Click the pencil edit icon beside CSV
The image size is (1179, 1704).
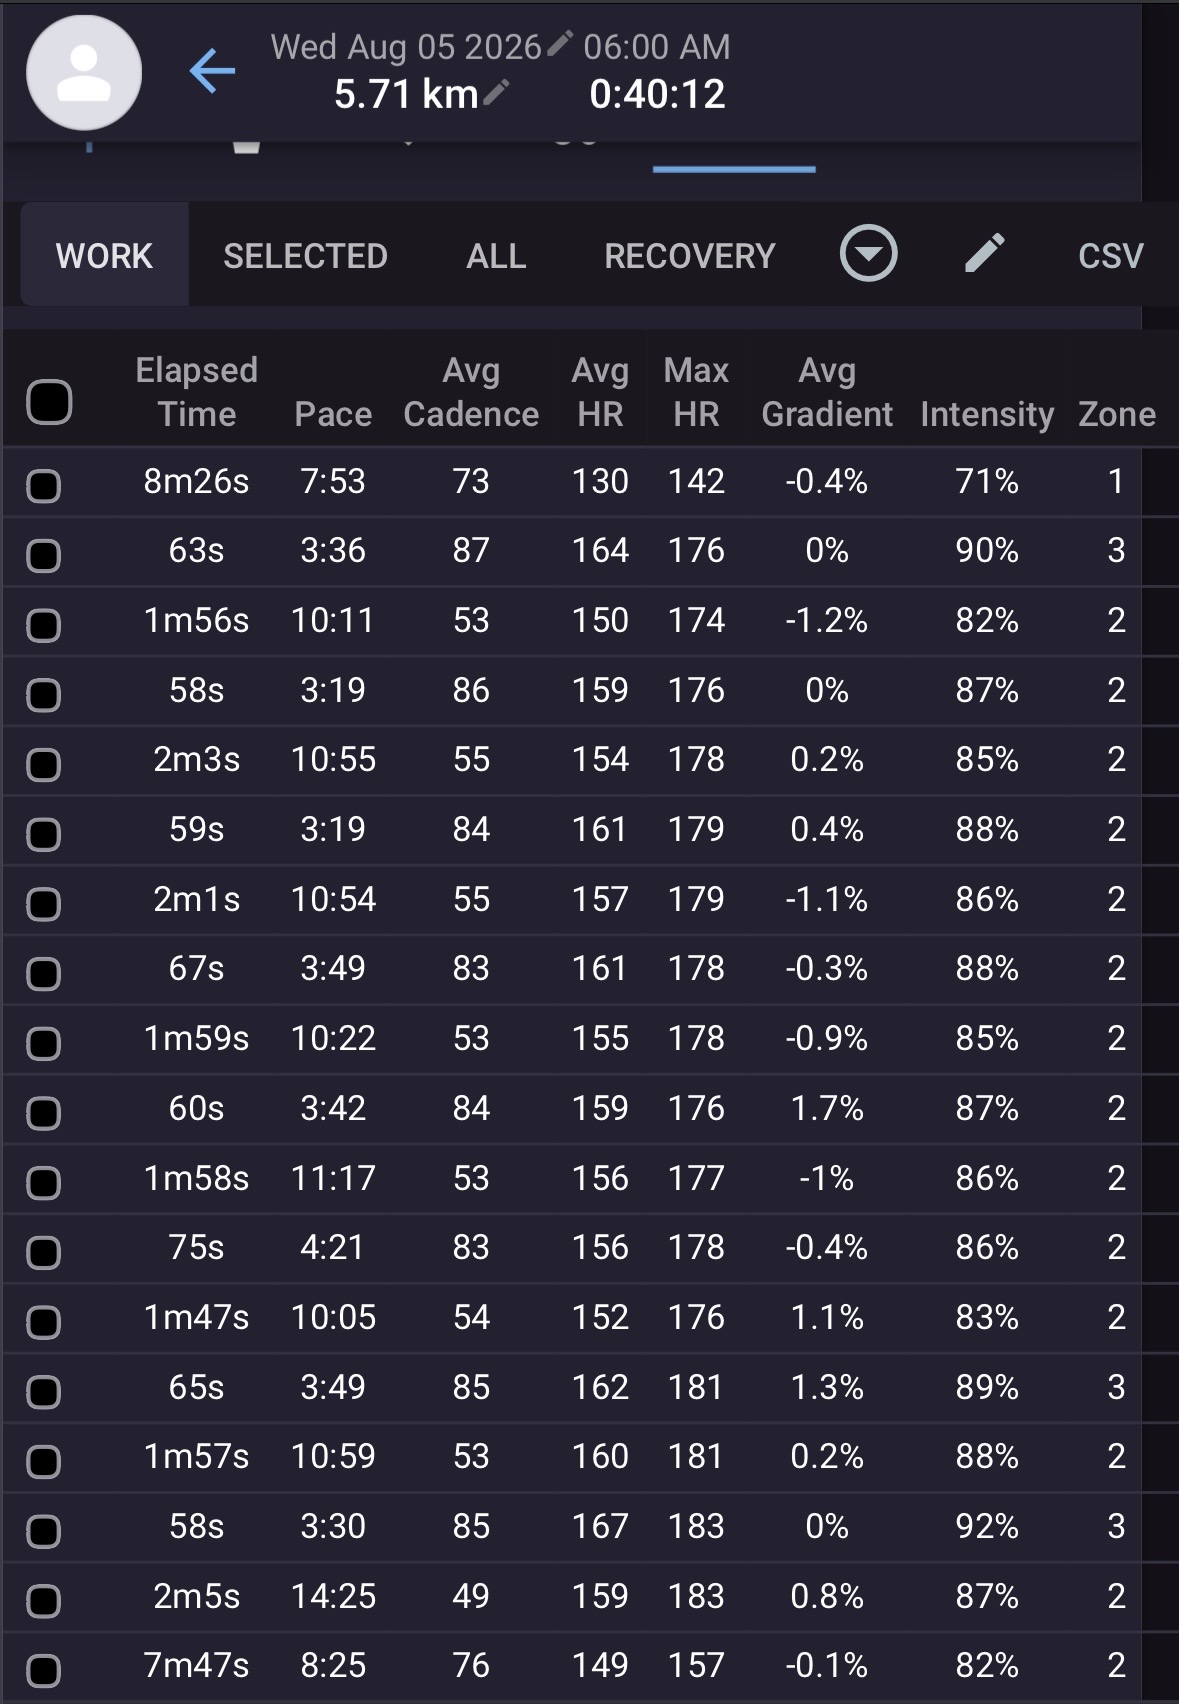click(985, 254)
